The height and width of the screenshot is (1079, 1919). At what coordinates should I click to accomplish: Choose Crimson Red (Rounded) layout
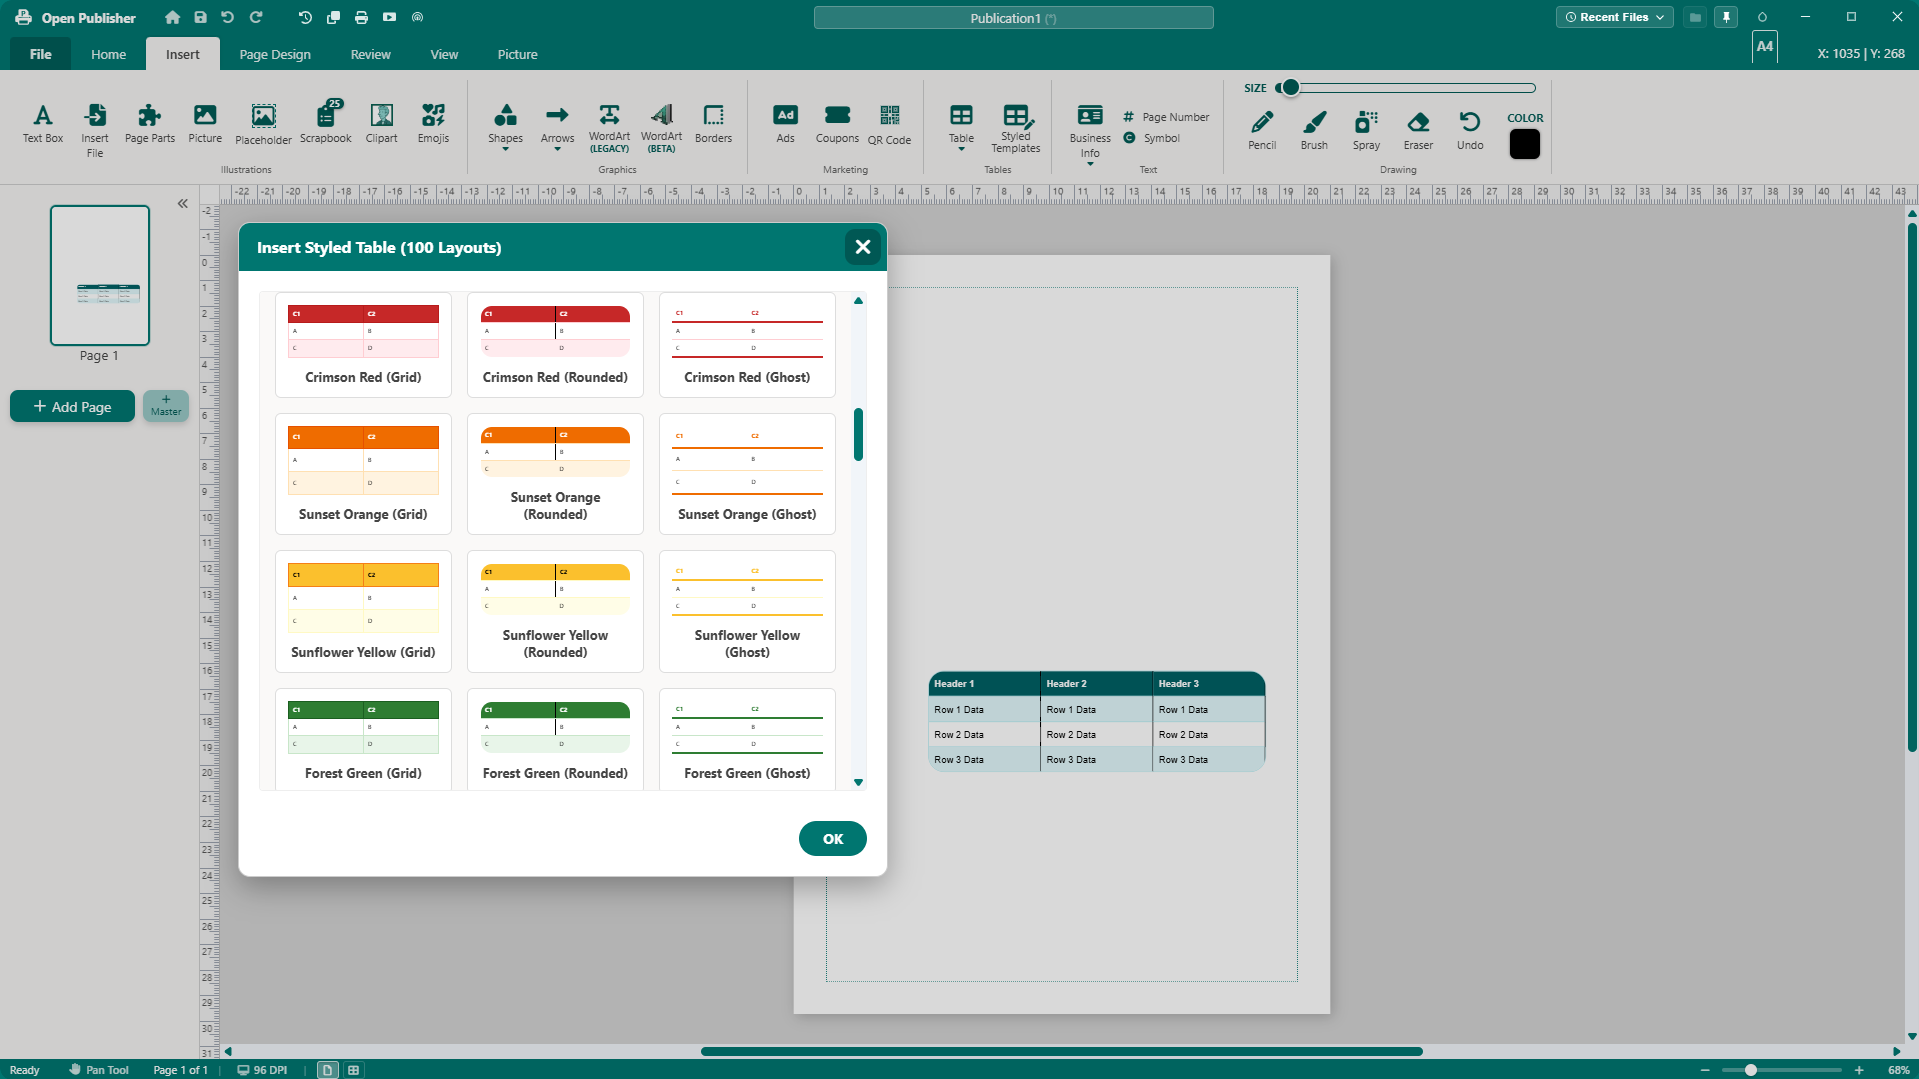[555, 345]
